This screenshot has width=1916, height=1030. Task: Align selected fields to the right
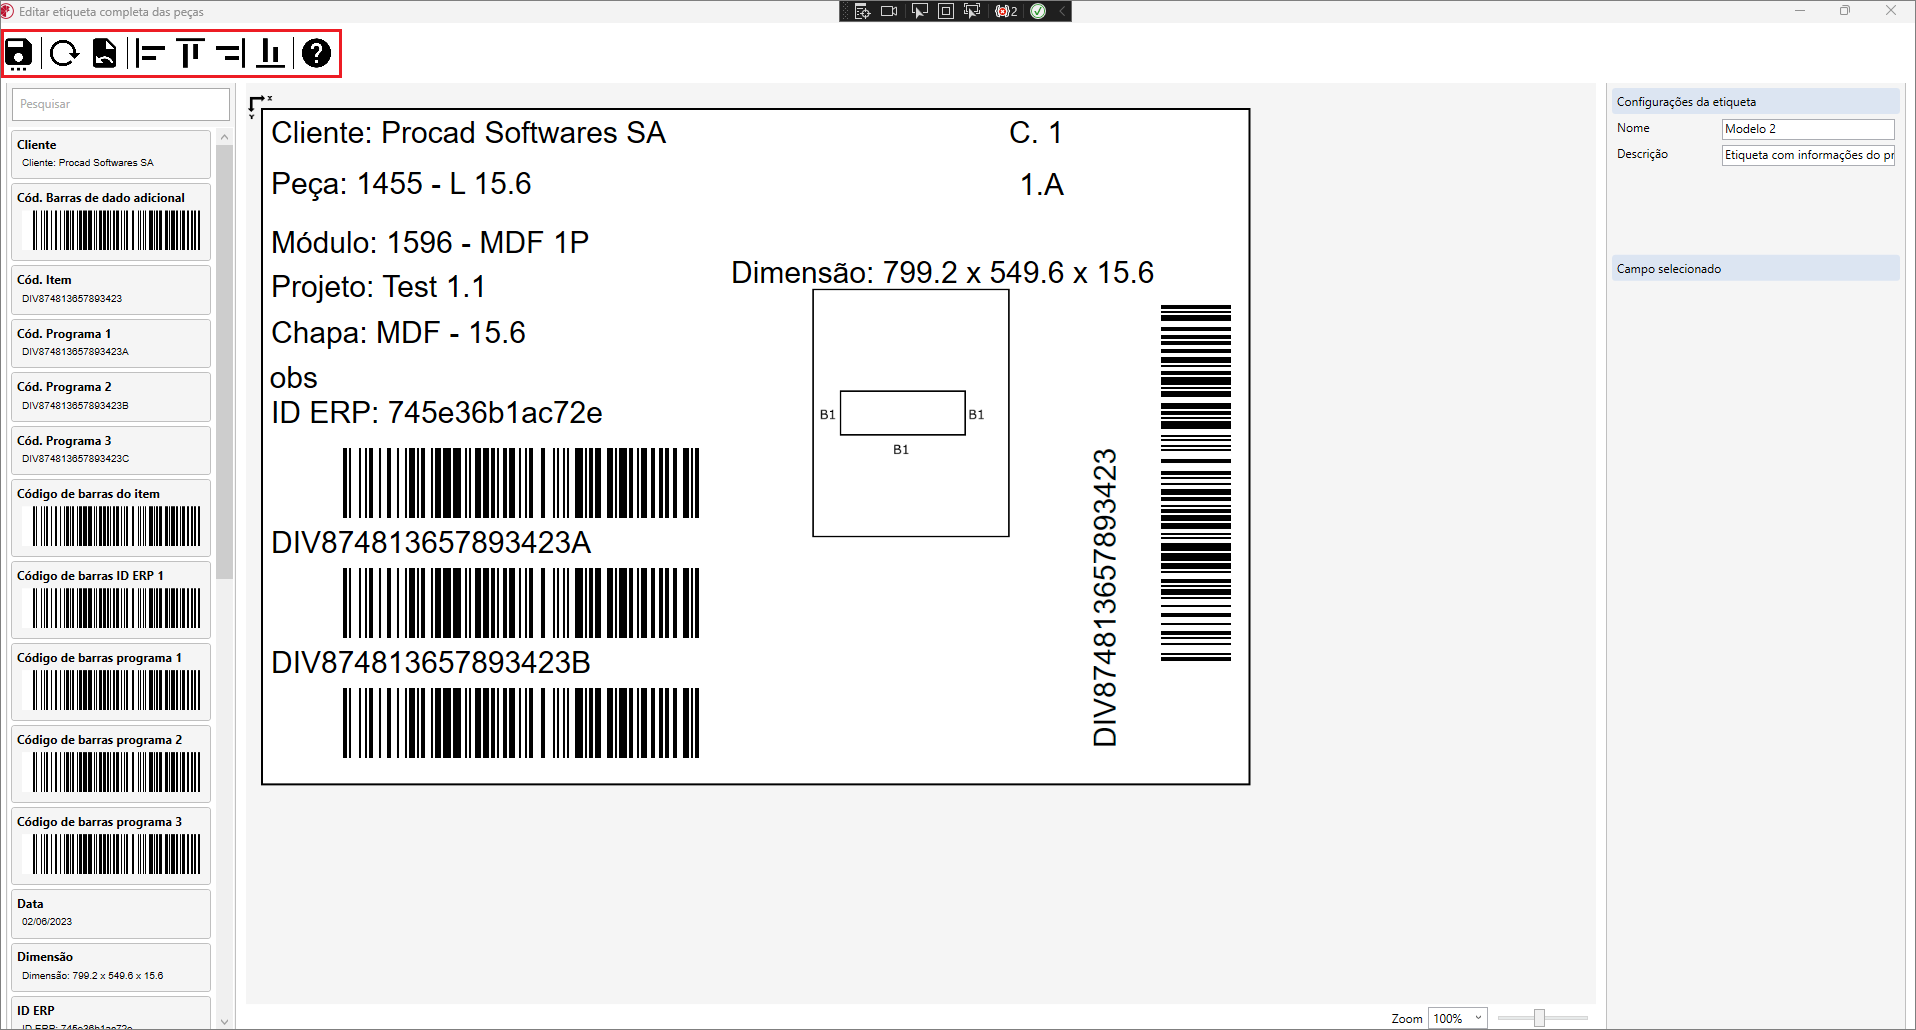230,53
